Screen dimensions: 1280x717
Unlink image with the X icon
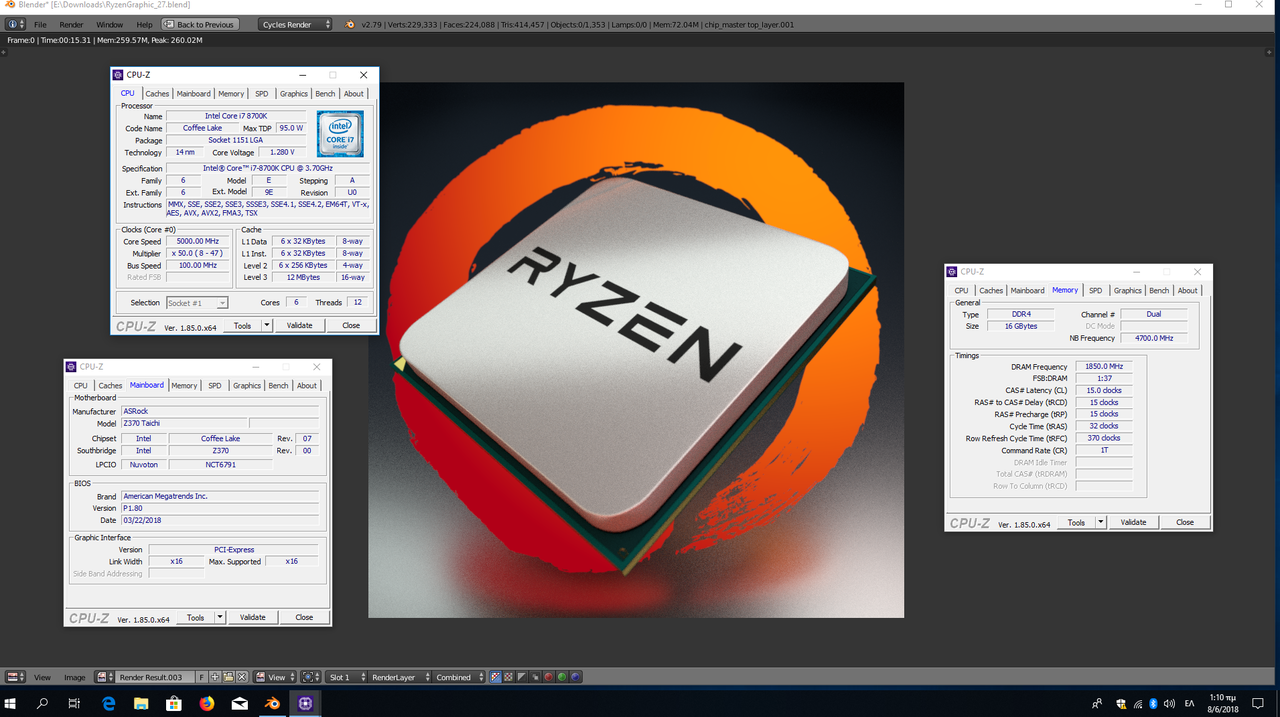[x=242, y=677]
